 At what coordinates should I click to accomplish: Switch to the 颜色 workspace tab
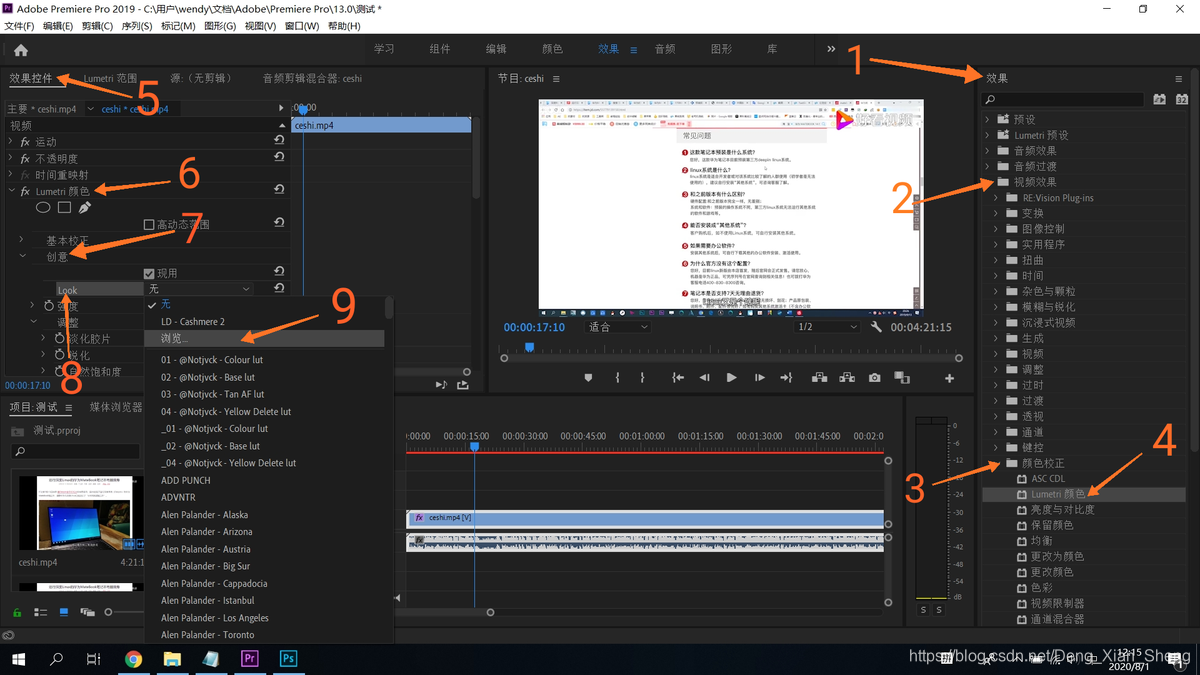coord(552,49)
